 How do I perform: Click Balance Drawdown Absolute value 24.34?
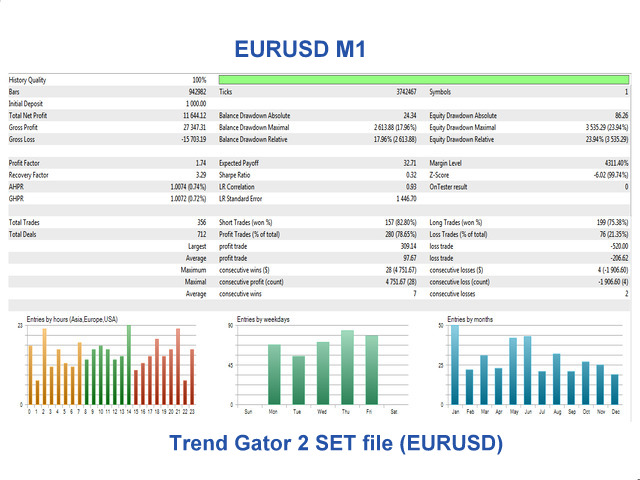[410, 116]
